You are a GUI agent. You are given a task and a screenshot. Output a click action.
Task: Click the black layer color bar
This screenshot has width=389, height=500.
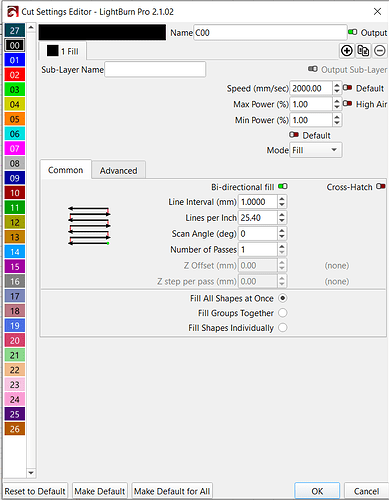102,32
